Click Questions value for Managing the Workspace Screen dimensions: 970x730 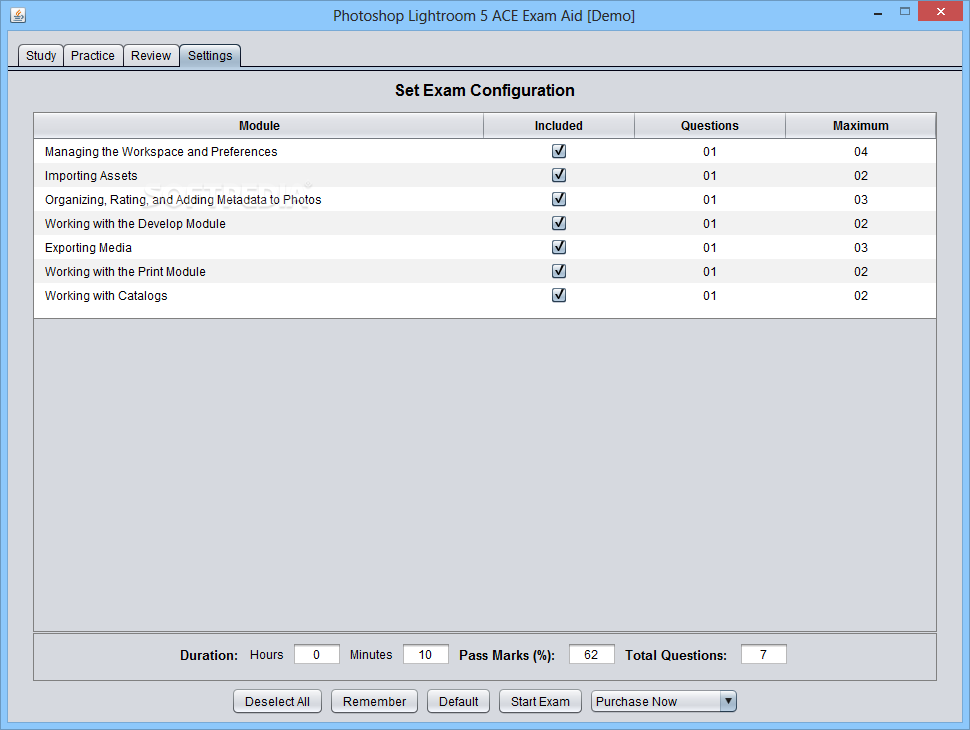click(710, 152)
